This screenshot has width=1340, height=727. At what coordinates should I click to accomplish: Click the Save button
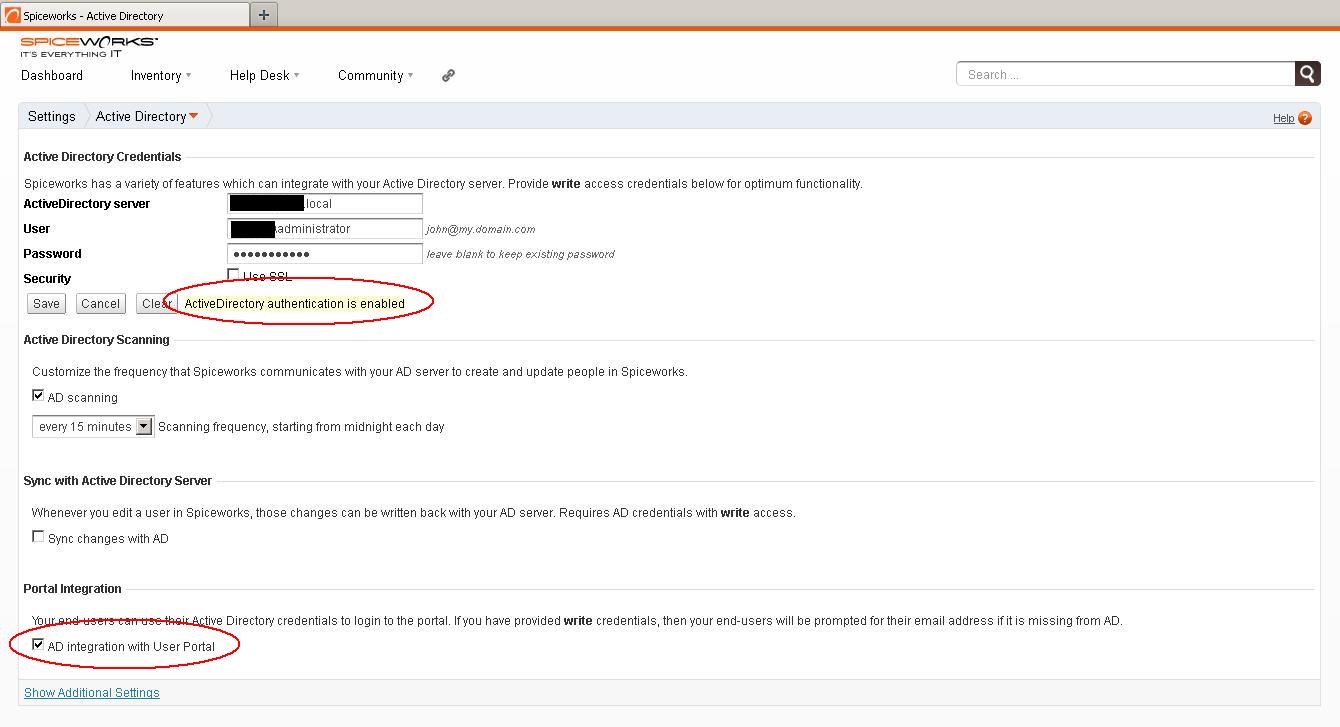[x=45, y=303]
